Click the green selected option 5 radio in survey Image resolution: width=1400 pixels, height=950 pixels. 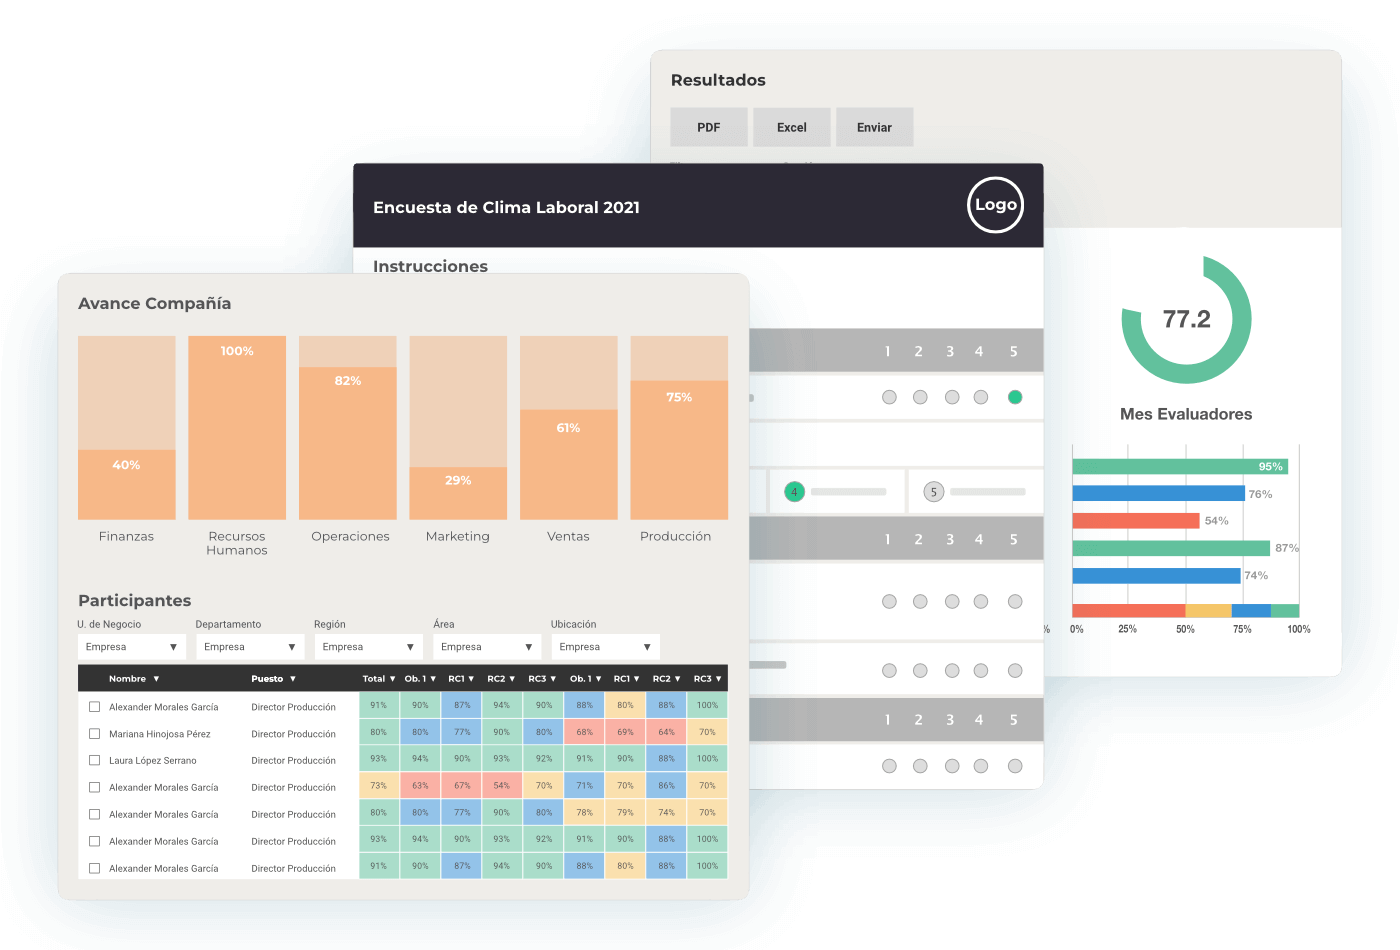point(1015,397)
